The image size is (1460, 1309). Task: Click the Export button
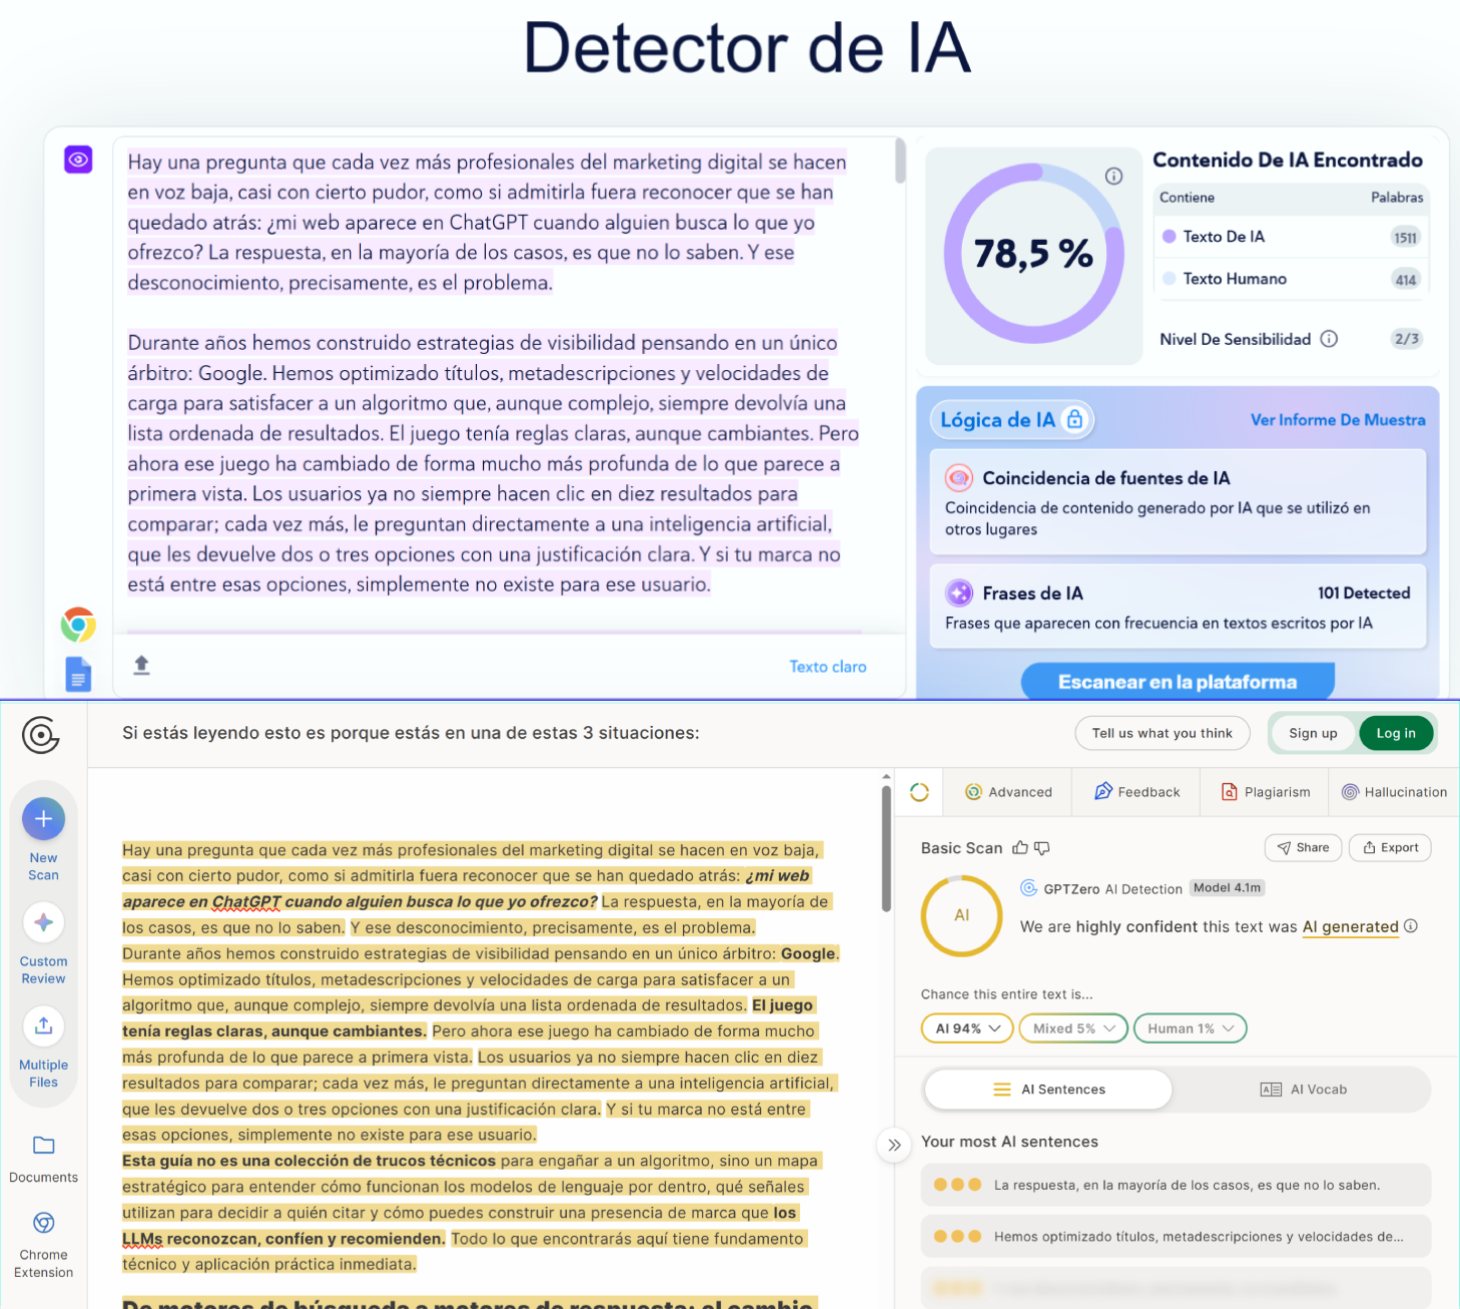(x=1390, y=847)
